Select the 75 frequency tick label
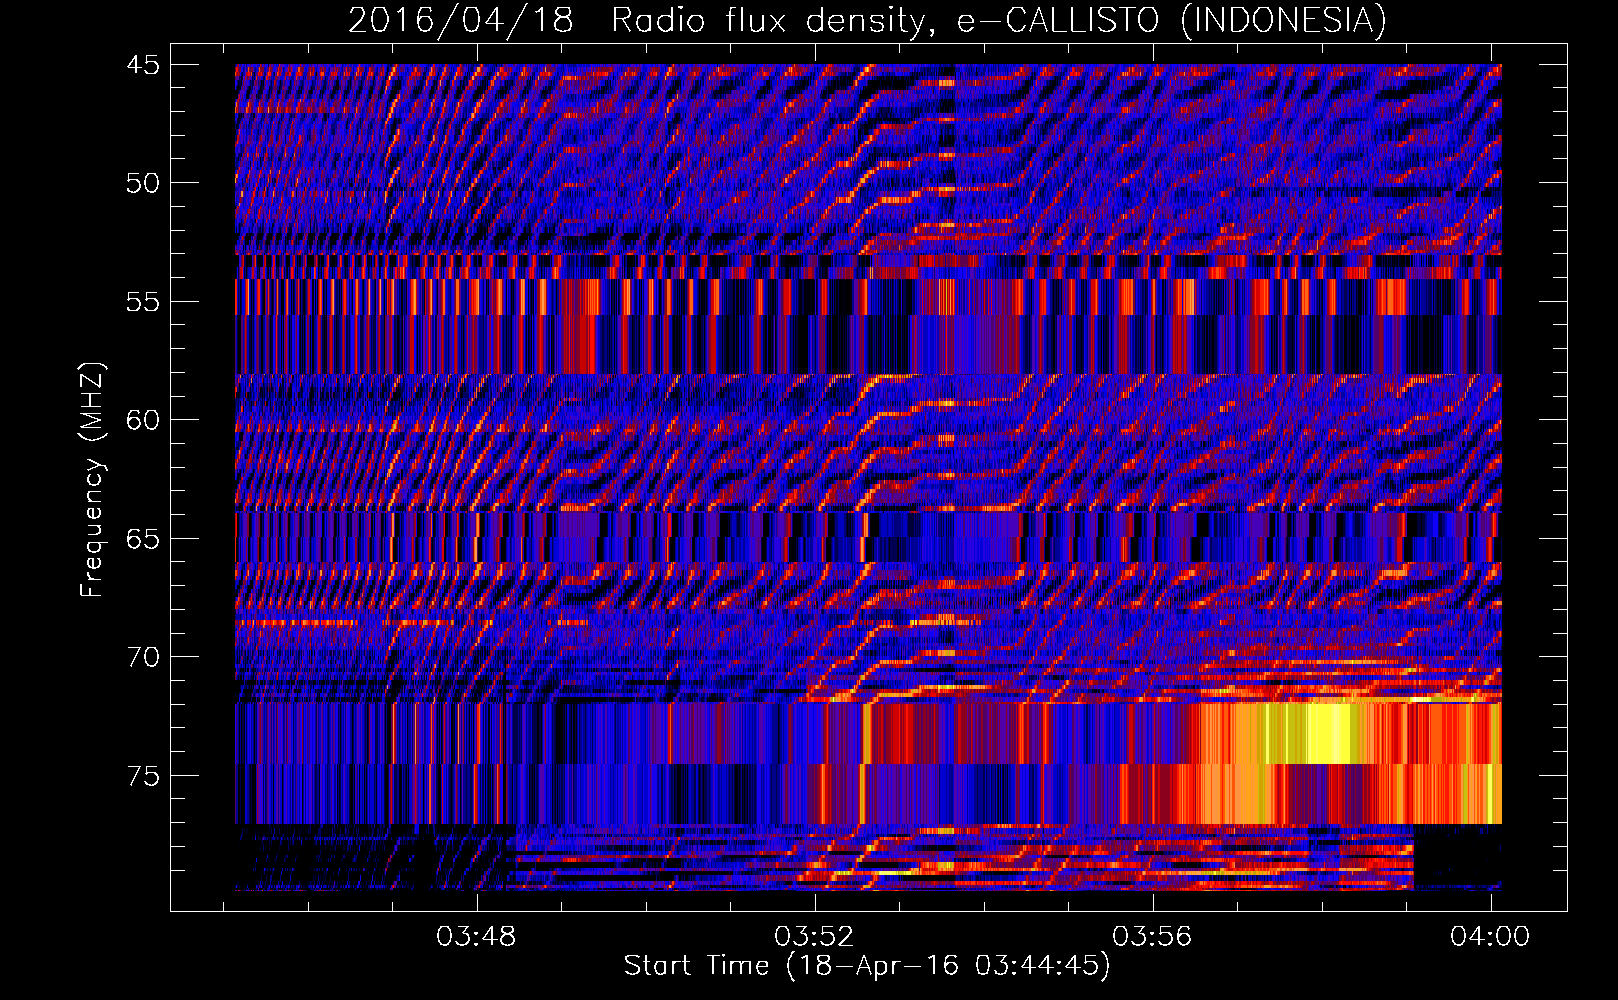Viewport: 1618px width, 1000px height. coord(143,776)
